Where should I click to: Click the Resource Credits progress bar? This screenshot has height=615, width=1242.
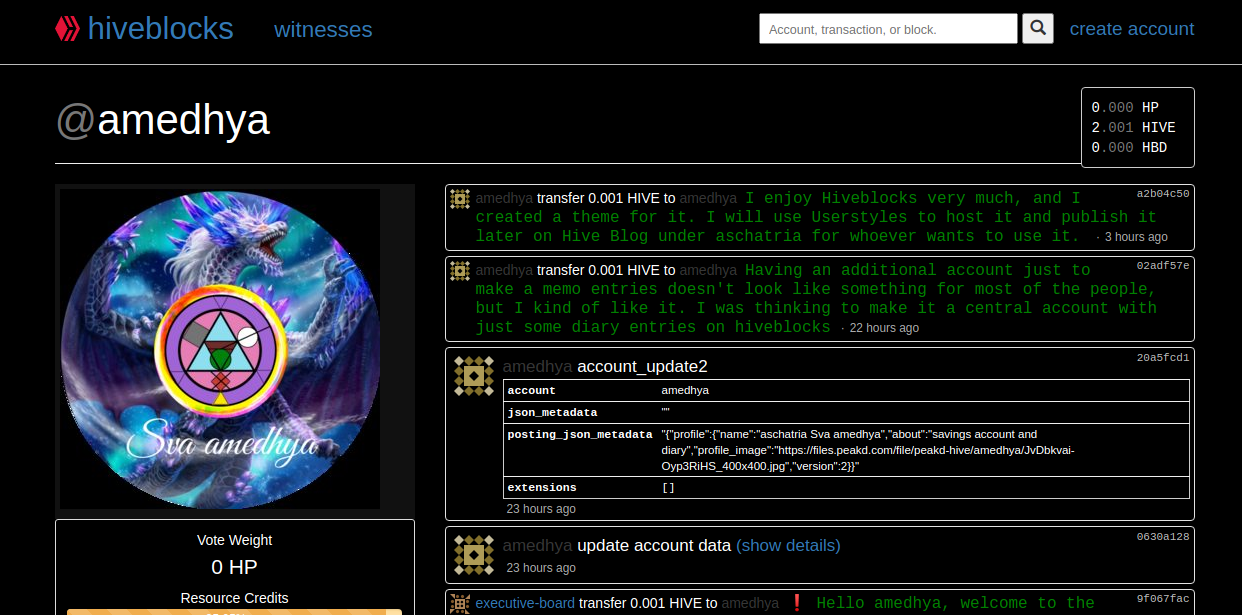(x=235, y=611)
